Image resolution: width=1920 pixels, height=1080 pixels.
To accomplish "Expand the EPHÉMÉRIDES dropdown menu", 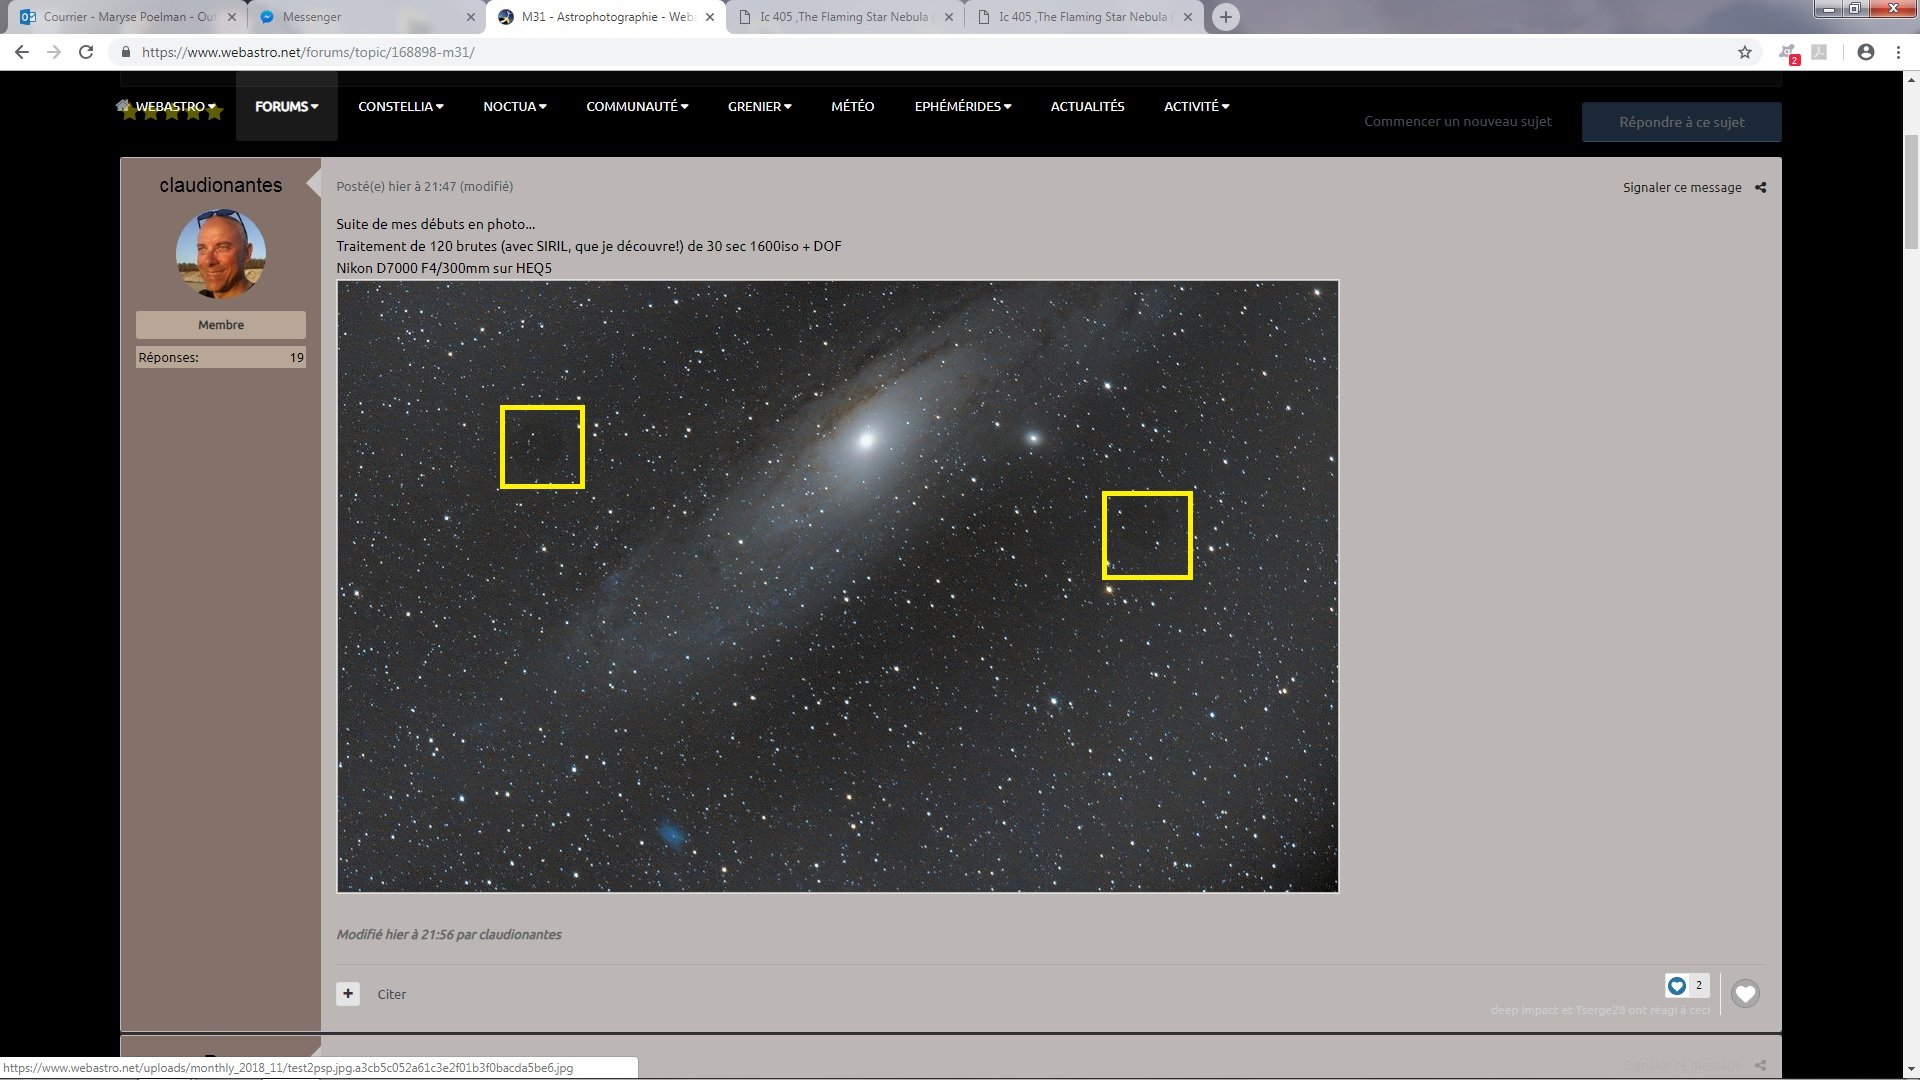I will (x=962, y=106).
